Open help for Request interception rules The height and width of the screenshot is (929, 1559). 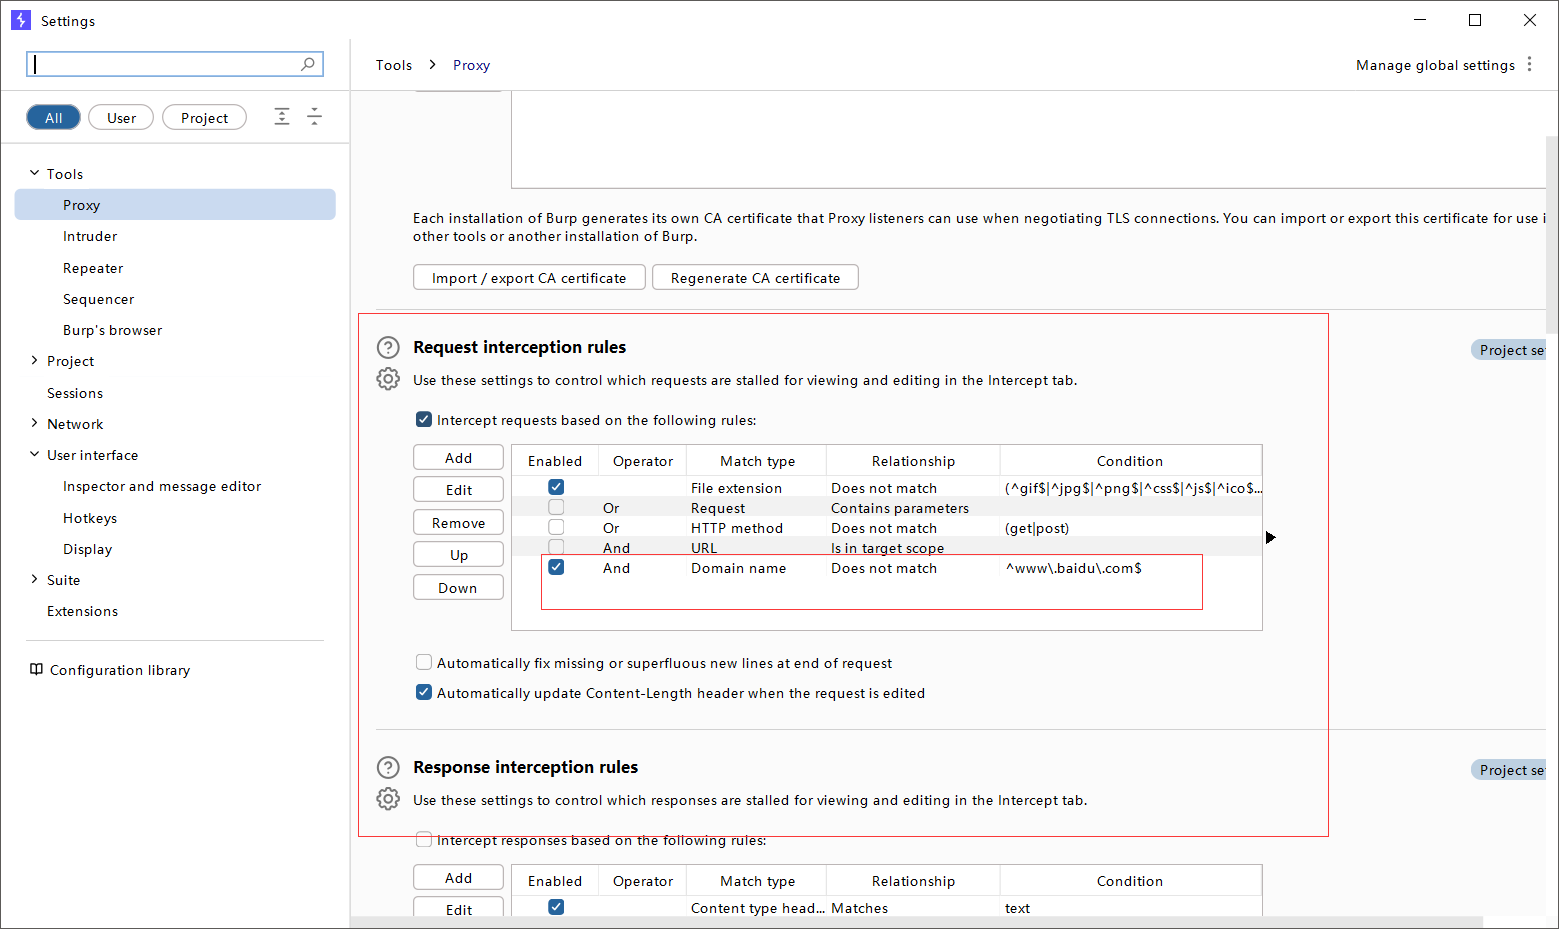pos(388,347)
